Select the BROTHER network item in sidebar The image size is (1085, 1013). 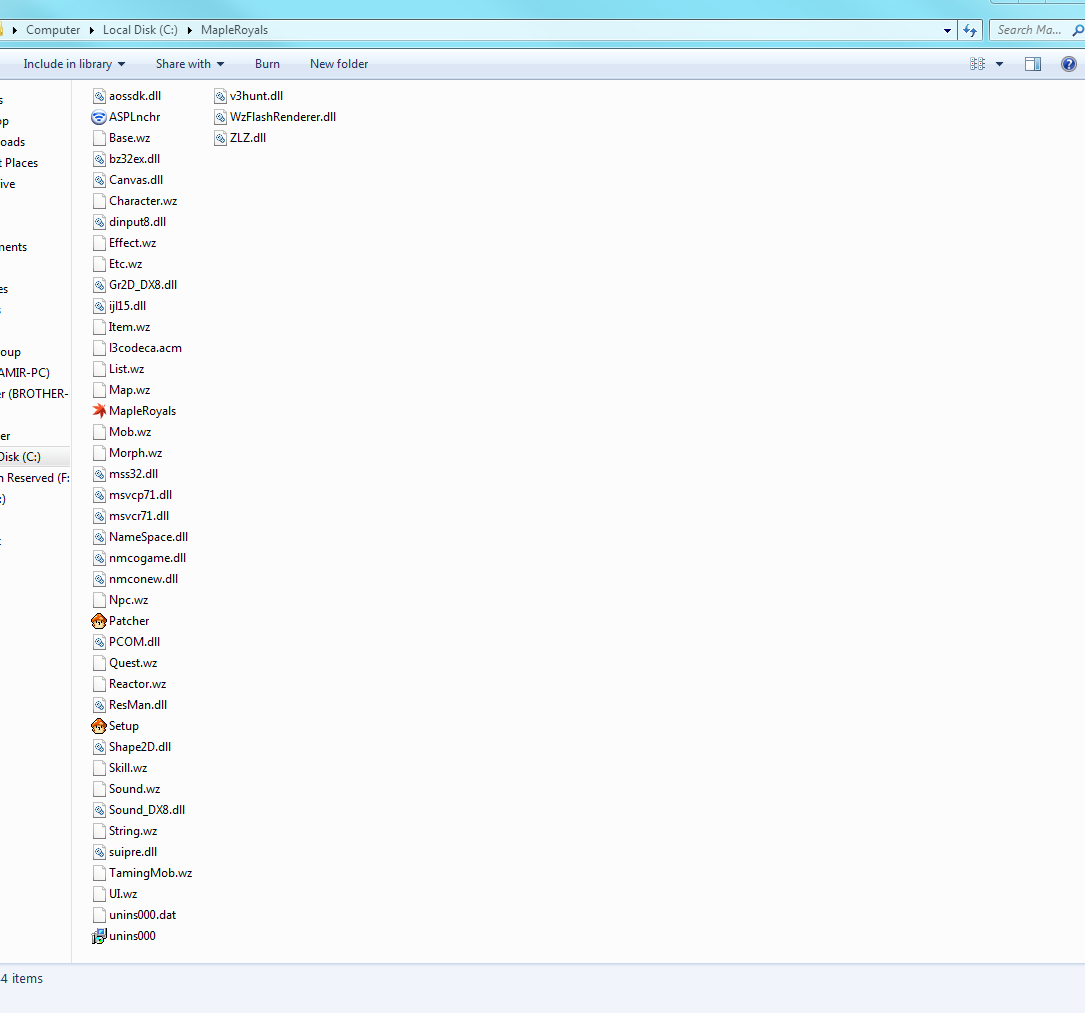[35, 394]
